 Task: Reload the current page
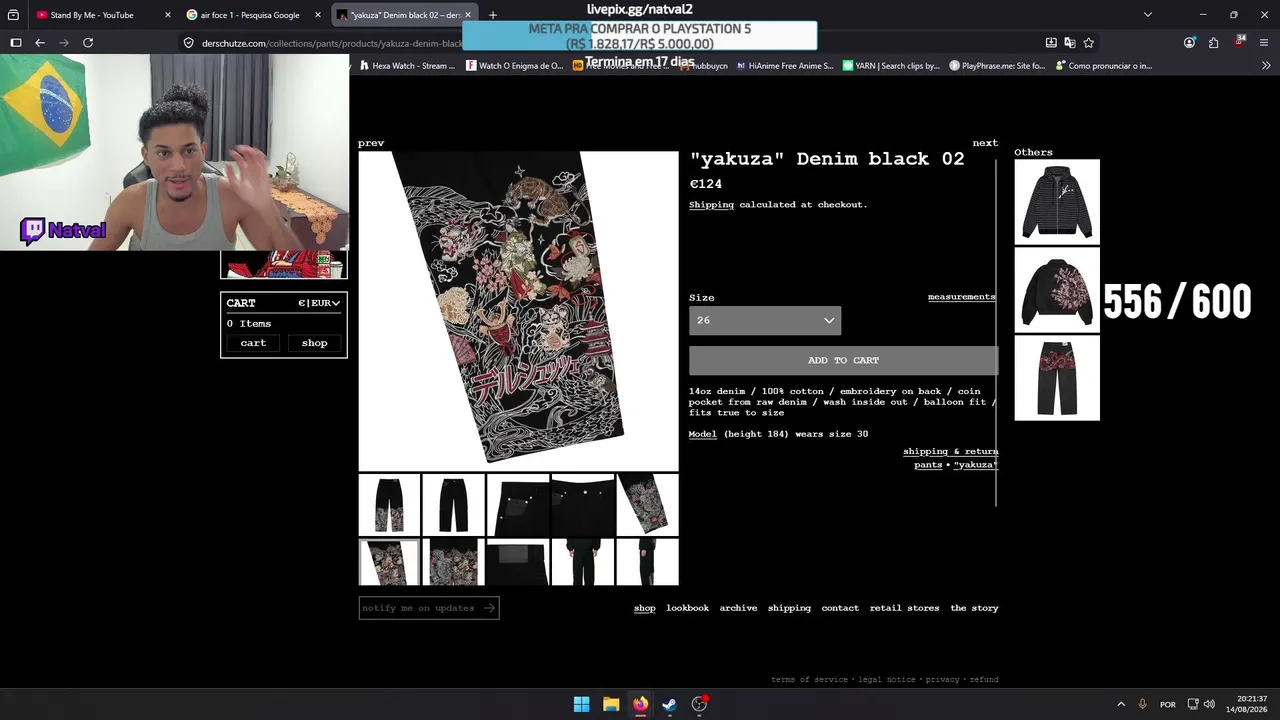tap(88, 43)
